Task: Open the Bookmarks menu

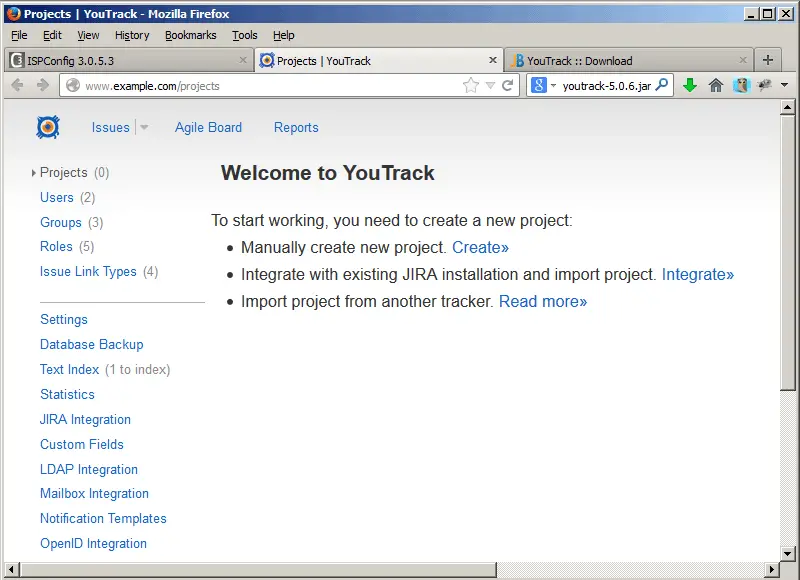Action: pos(191,35)
